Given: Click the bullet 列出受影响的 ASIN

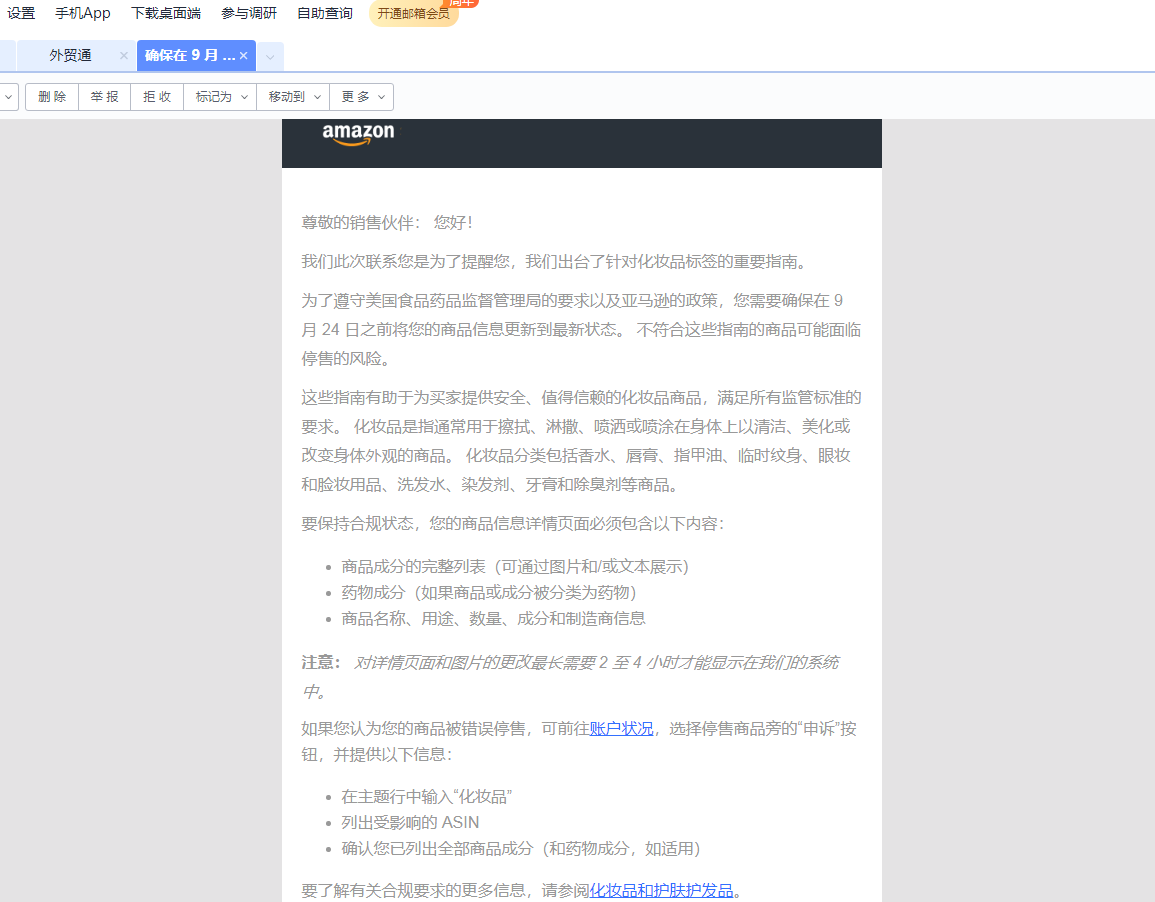Looking at the screenshot, I should 410,822.
